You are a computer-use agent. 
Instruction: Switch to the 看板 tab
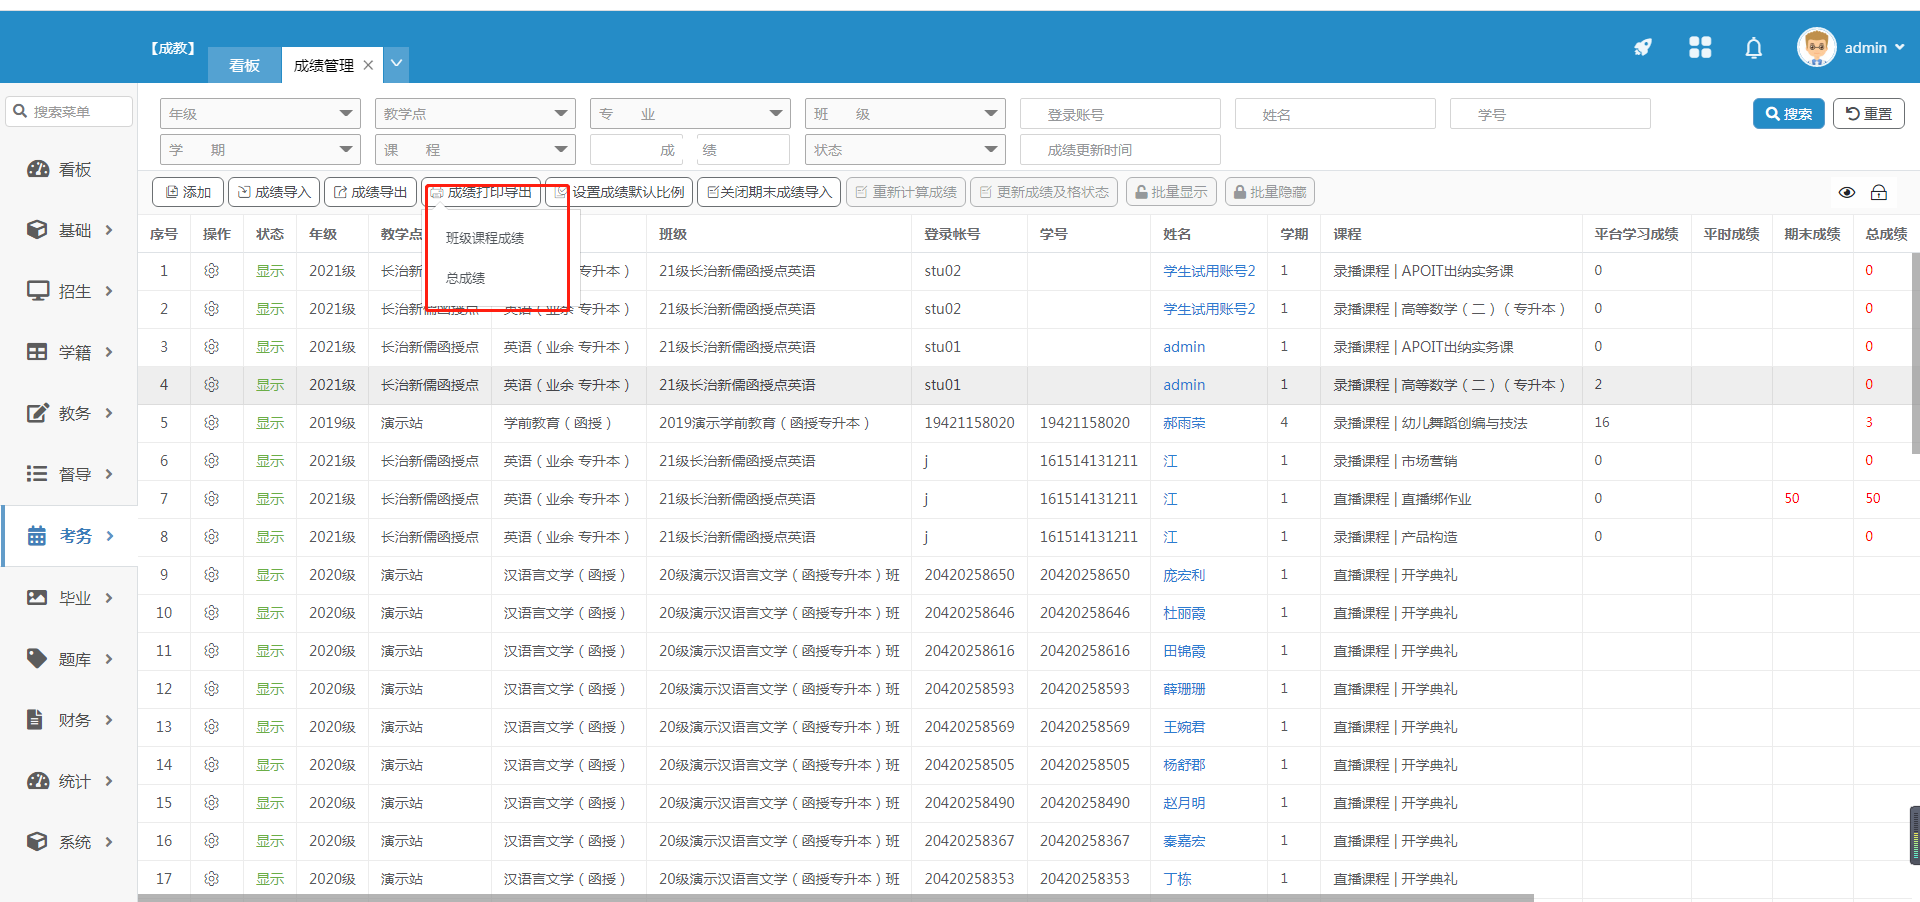pos(244,65)
